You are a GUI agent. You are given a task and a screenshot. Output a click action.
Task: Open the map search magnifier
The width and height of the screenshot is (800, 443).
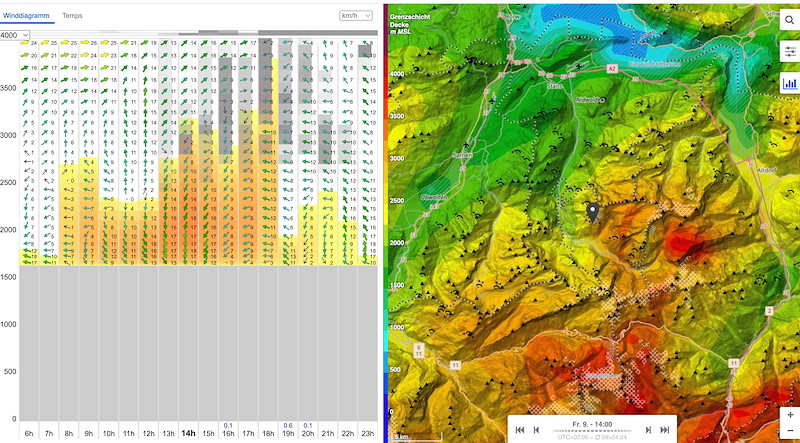[789, 20]
